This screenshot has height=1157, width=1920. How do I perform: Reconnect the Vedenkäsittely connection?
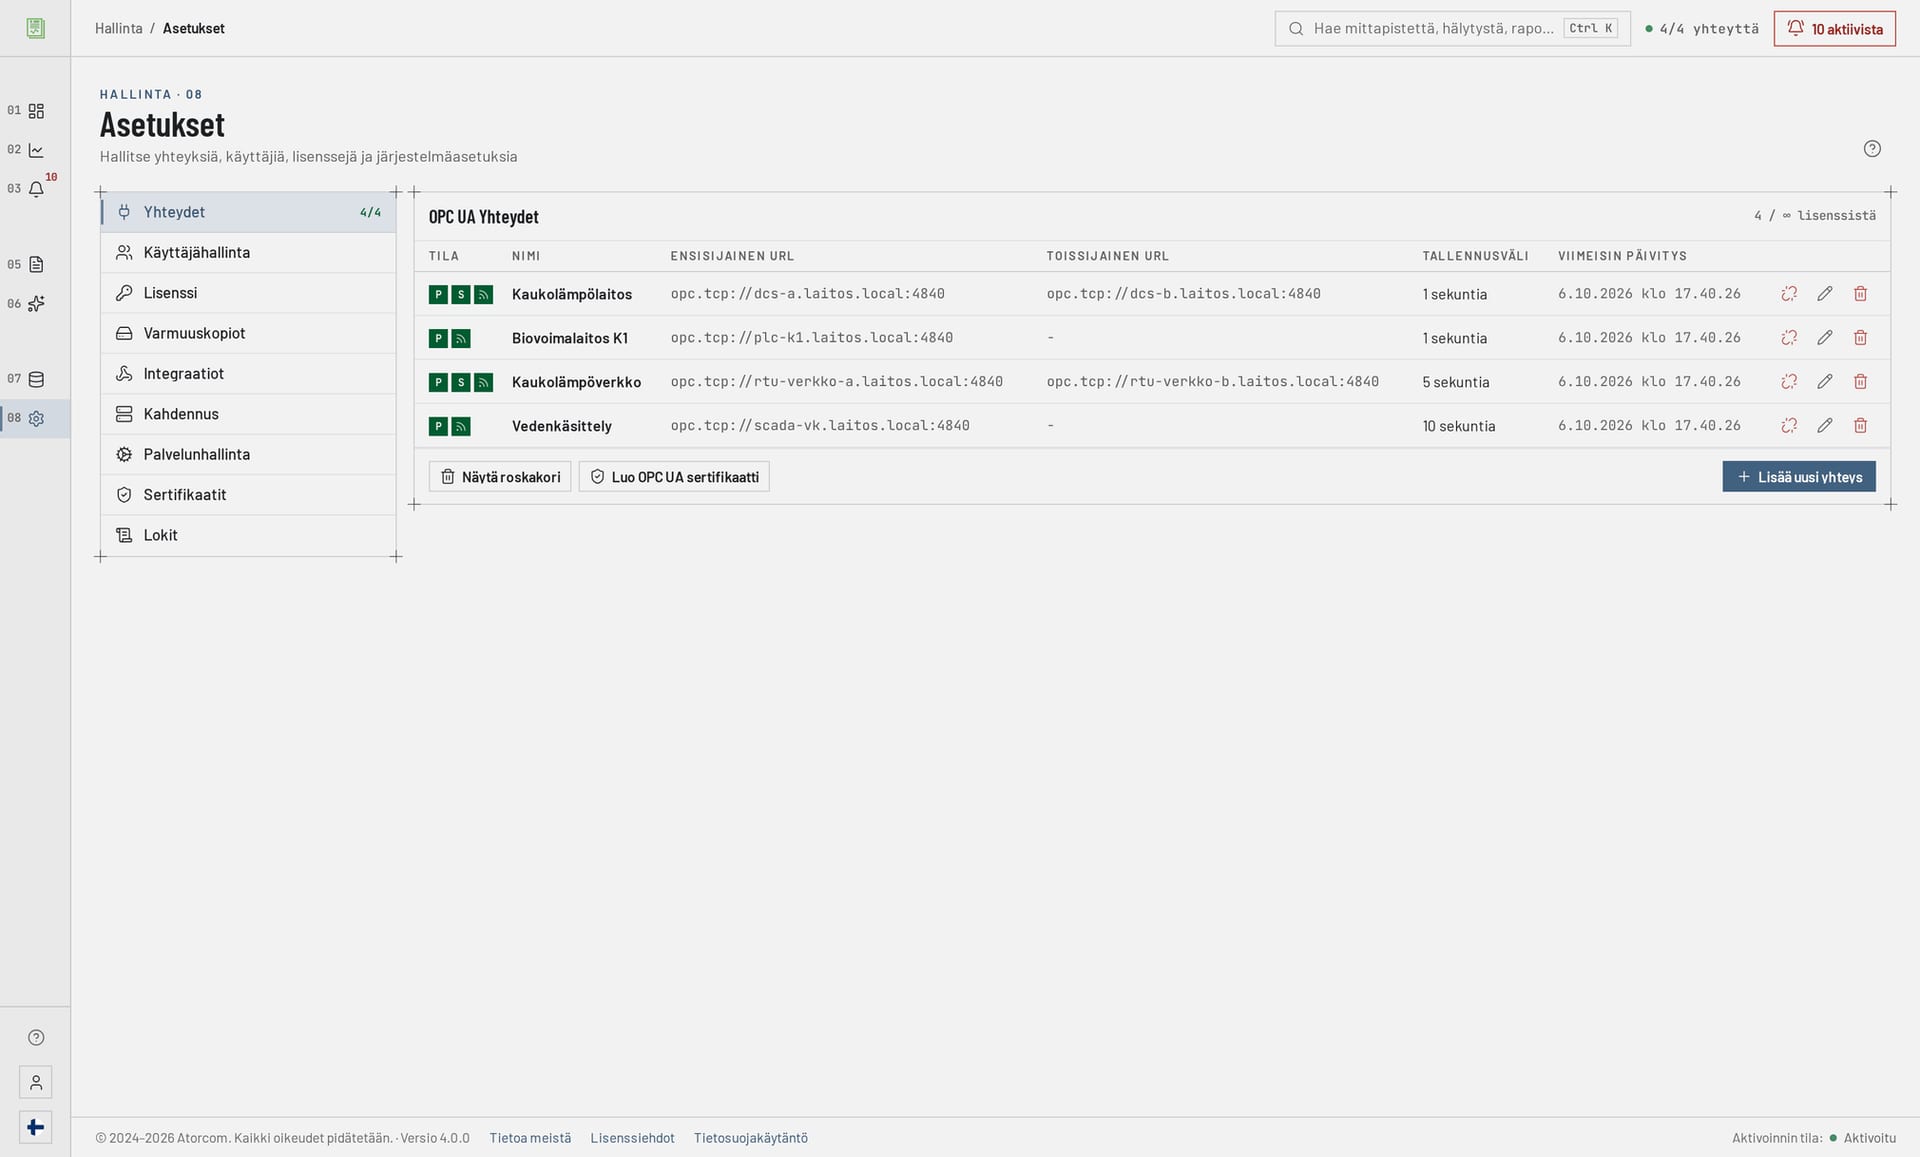point(1789,426)
